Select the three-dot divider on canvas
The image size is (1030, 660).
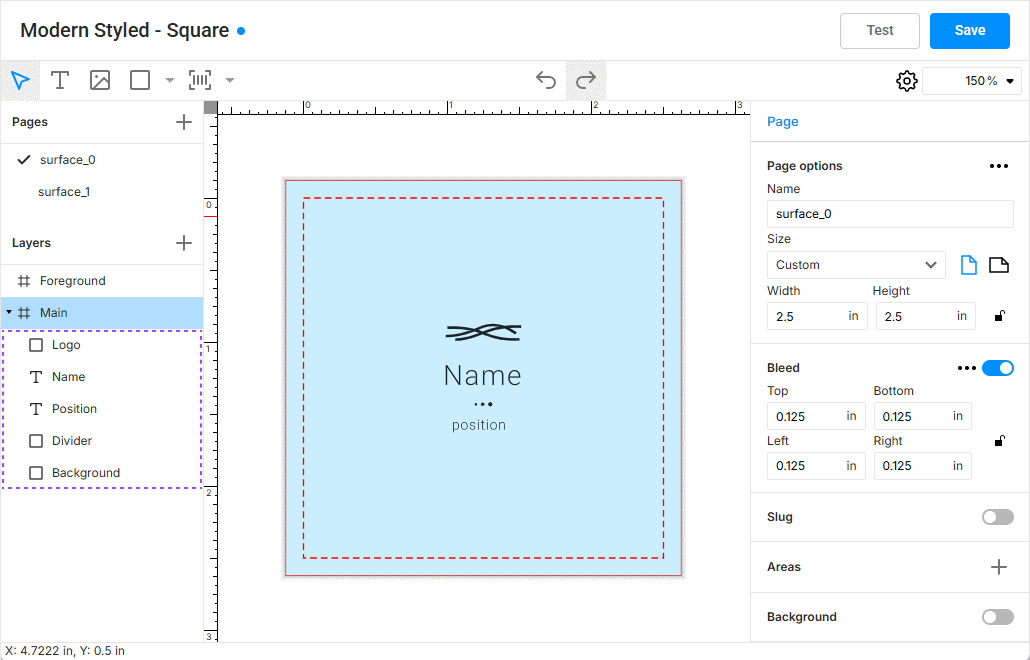[483, 405]
